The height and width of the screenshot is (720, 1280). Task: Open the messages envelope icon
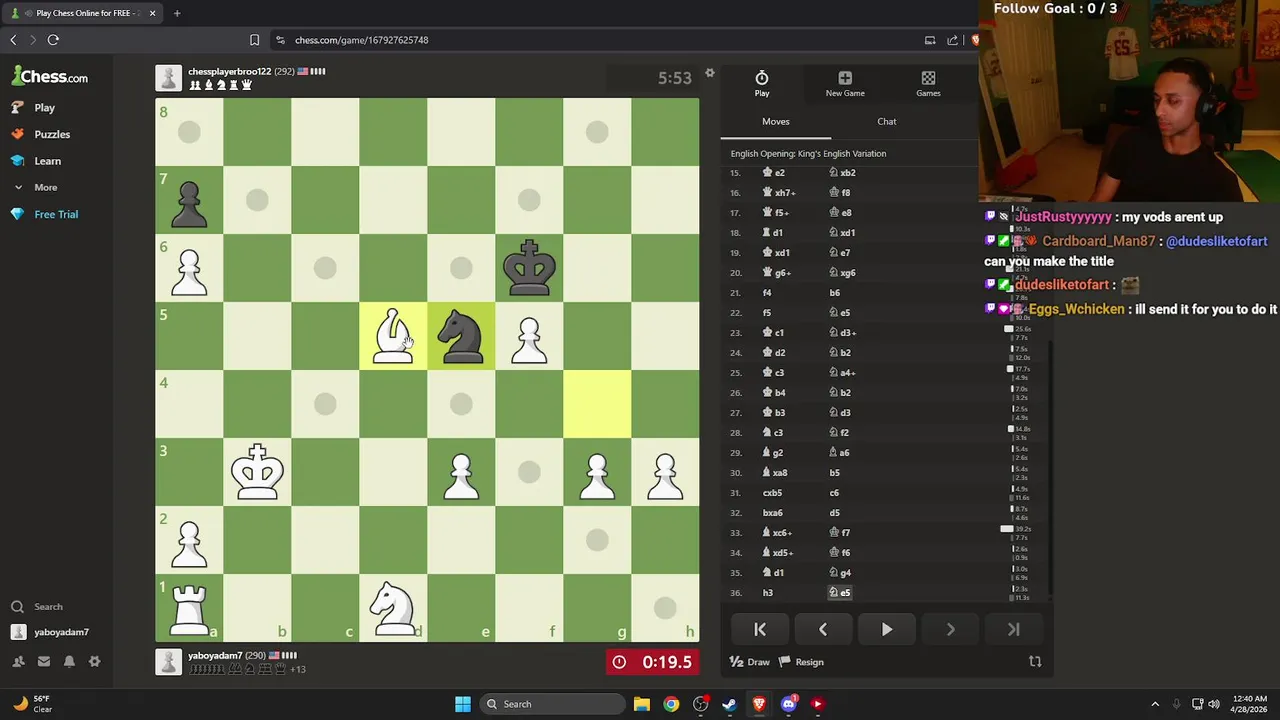tap(44, 661)
